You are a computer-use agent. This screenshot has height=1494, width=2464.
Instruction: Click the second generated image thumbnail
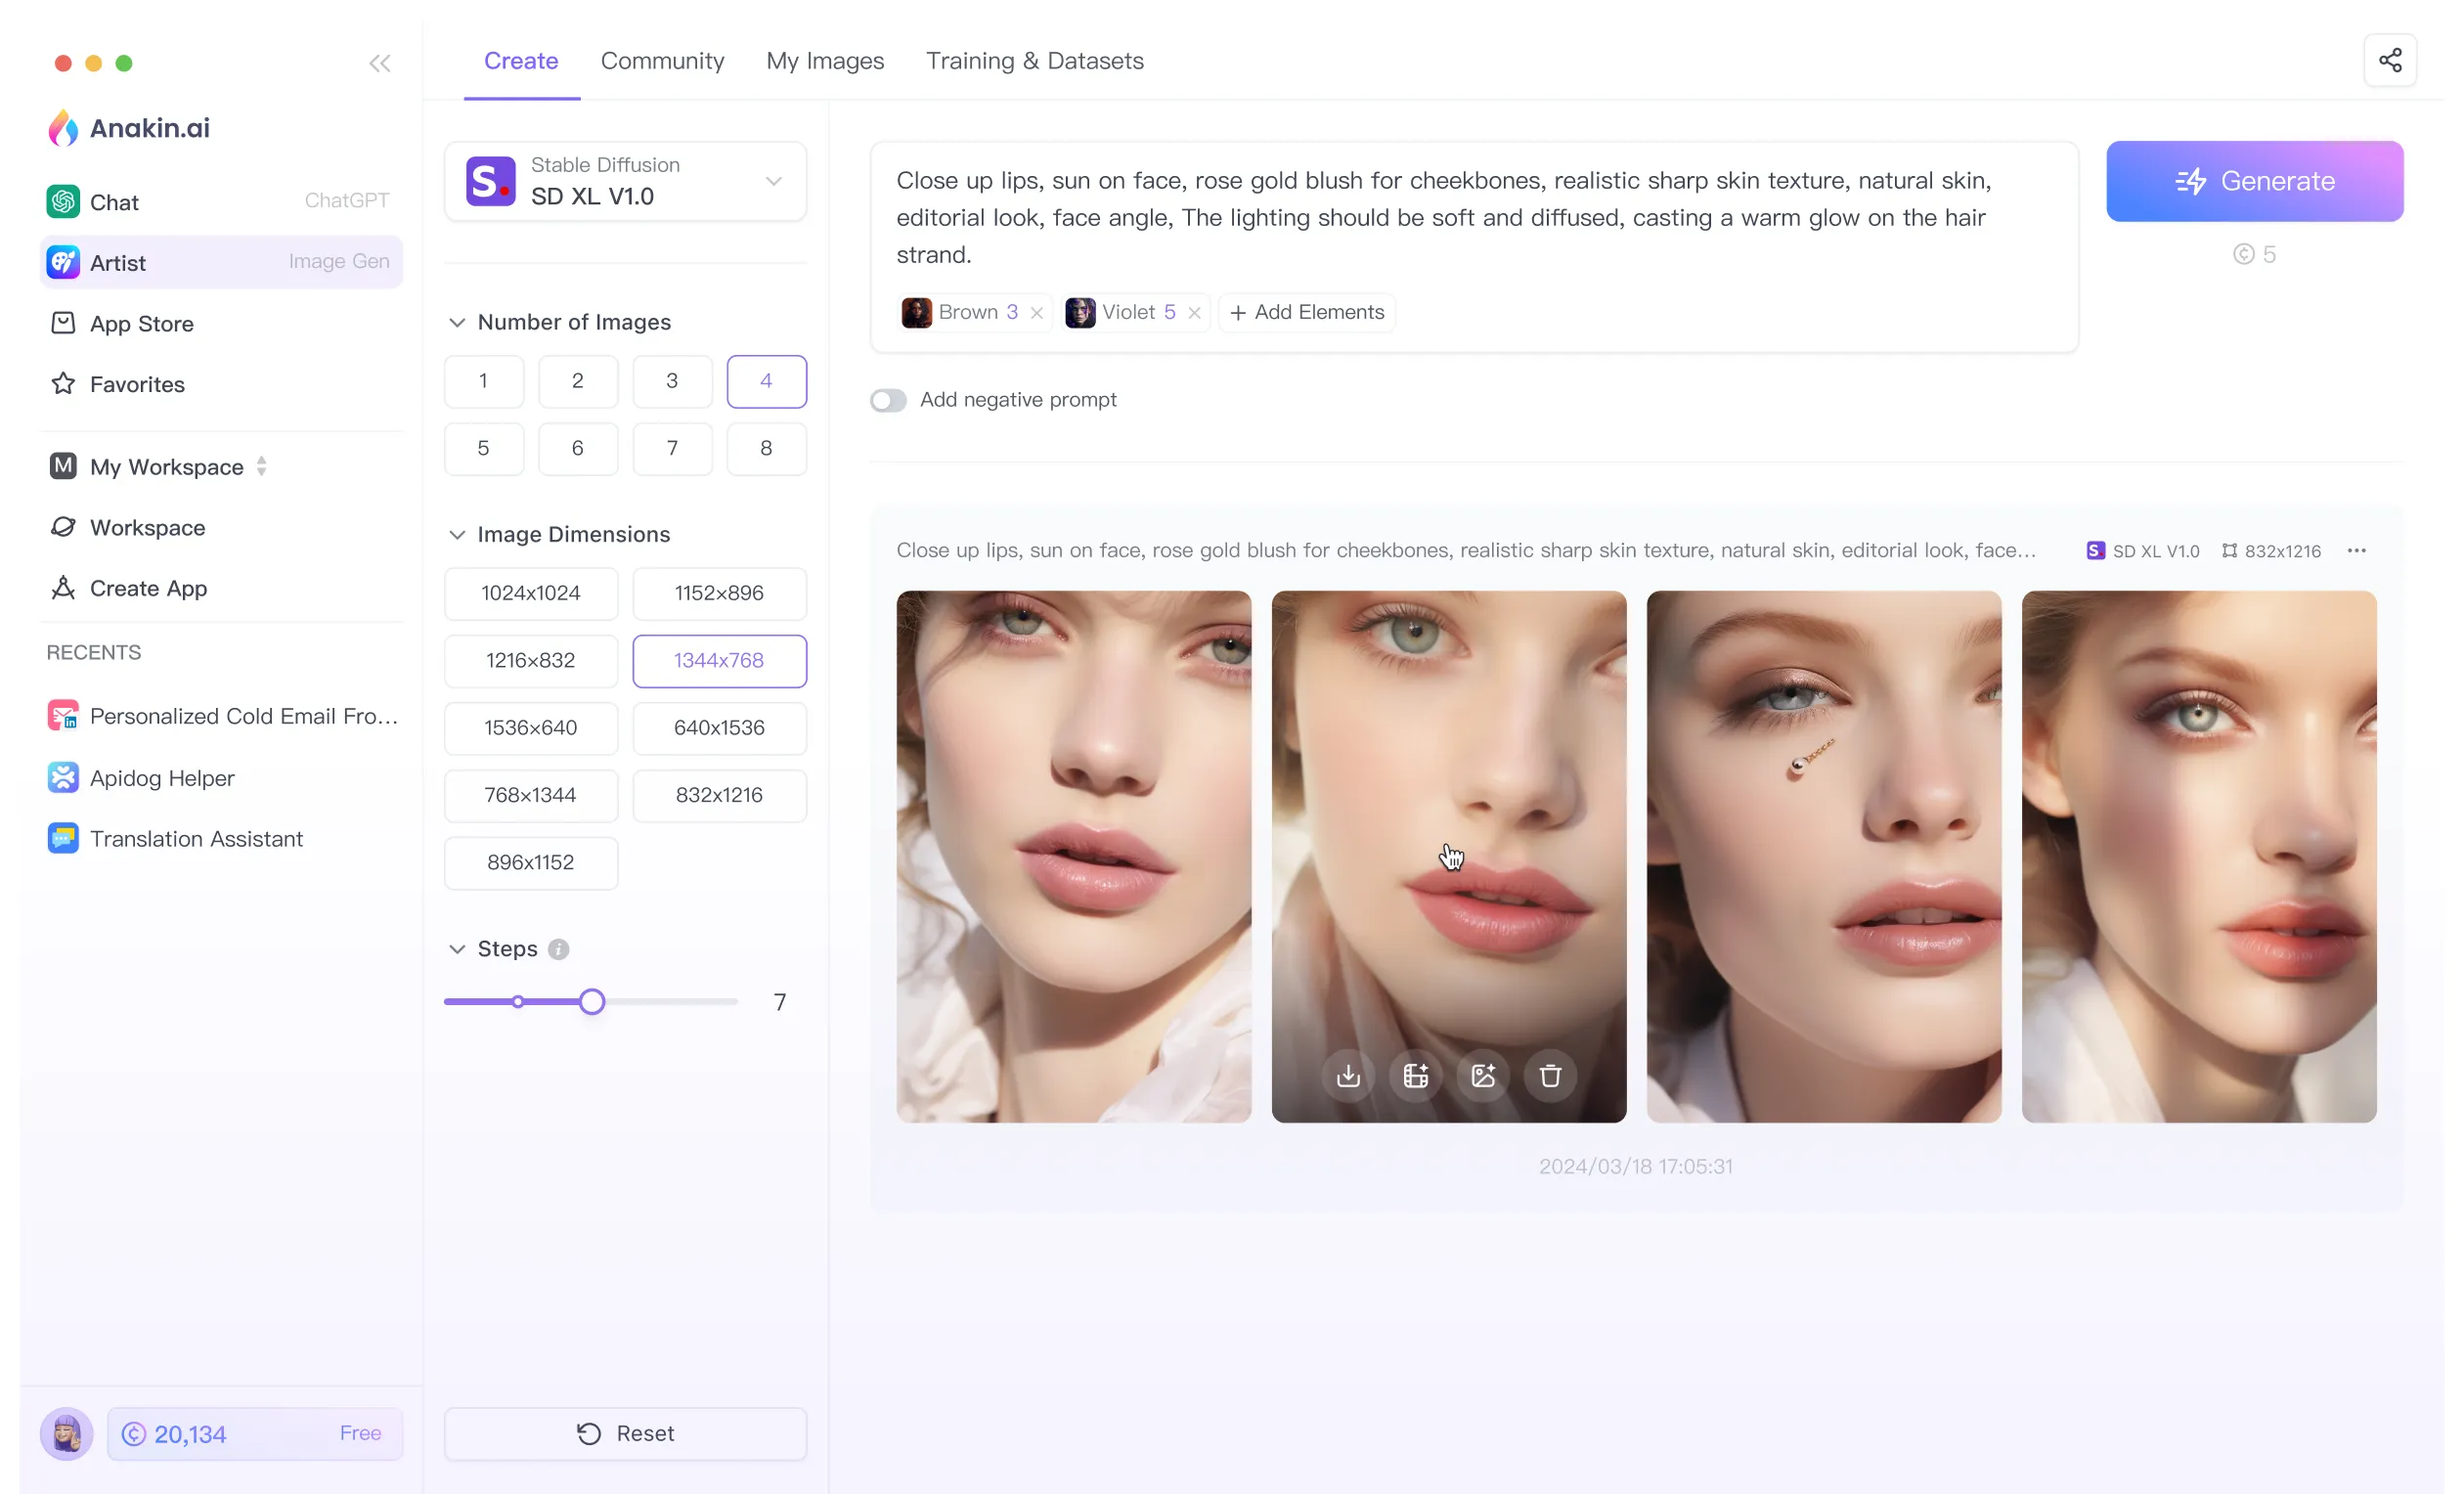[1448, 856]
